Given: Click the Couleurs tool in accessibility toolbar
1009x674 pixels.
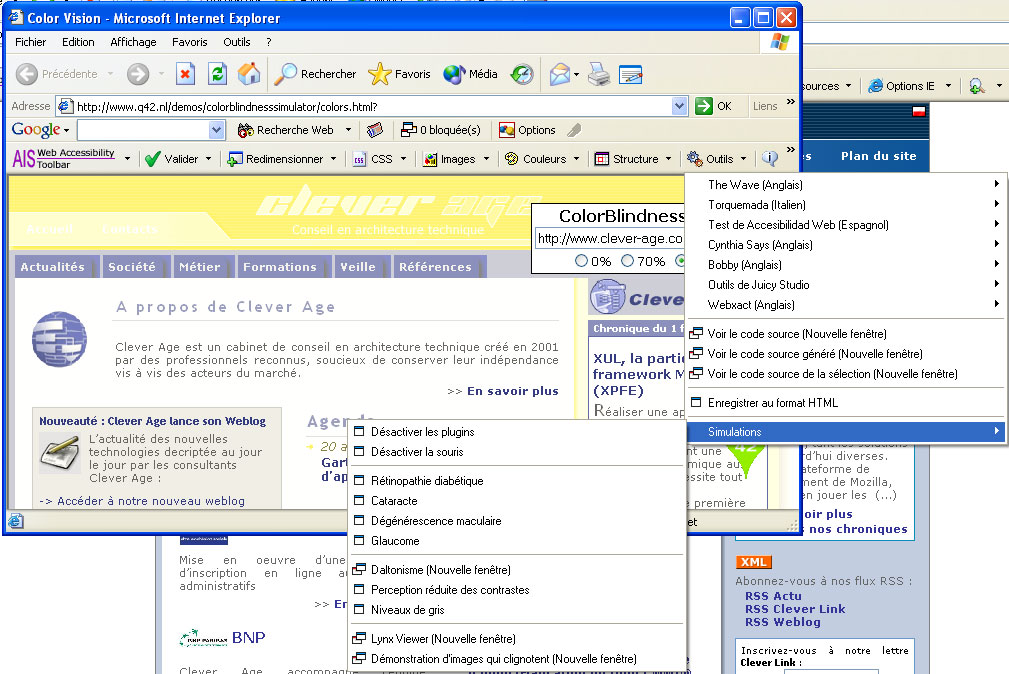Looking at the screenshot, I should pyautogui.click(x=535, y=159).
